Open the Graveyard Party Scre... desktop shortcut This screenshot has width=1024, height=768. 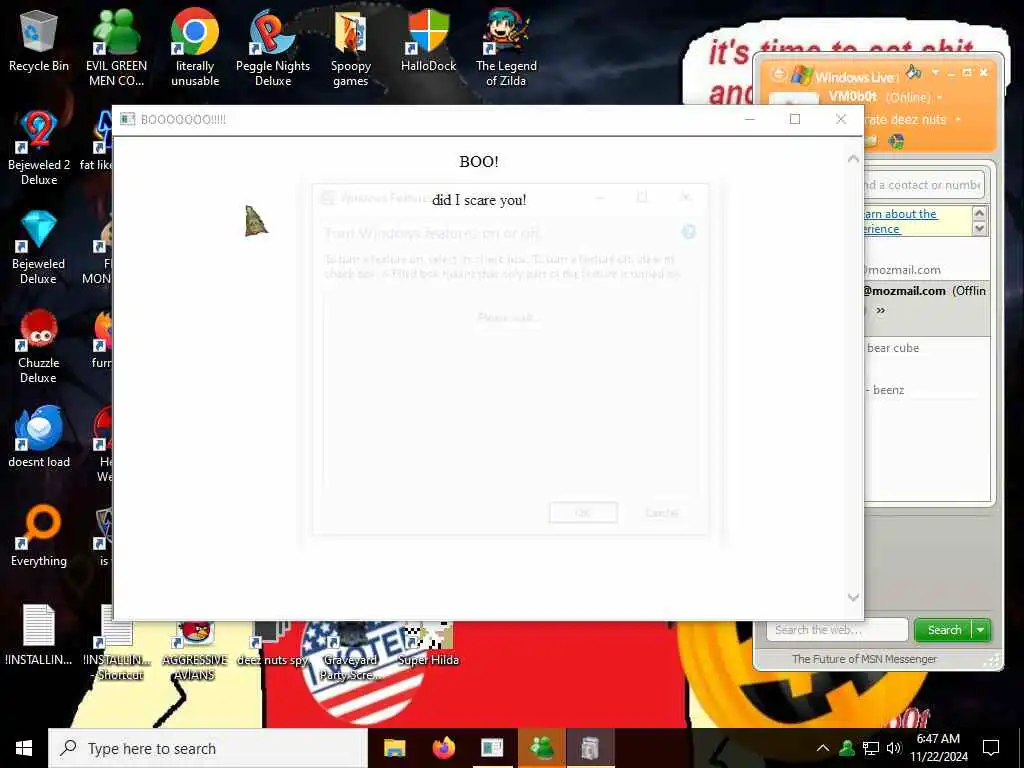point(351,650)
